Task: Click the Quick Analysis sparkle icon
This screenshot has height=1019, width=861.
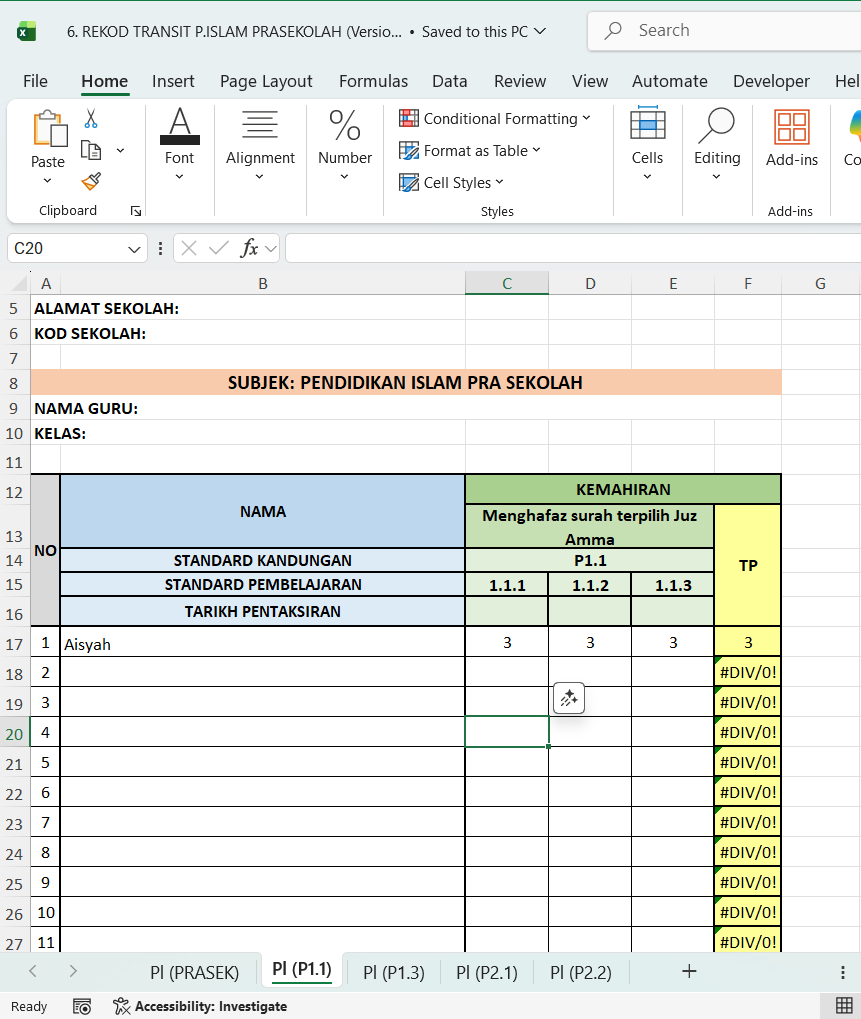Action: (x=569, y=699)
